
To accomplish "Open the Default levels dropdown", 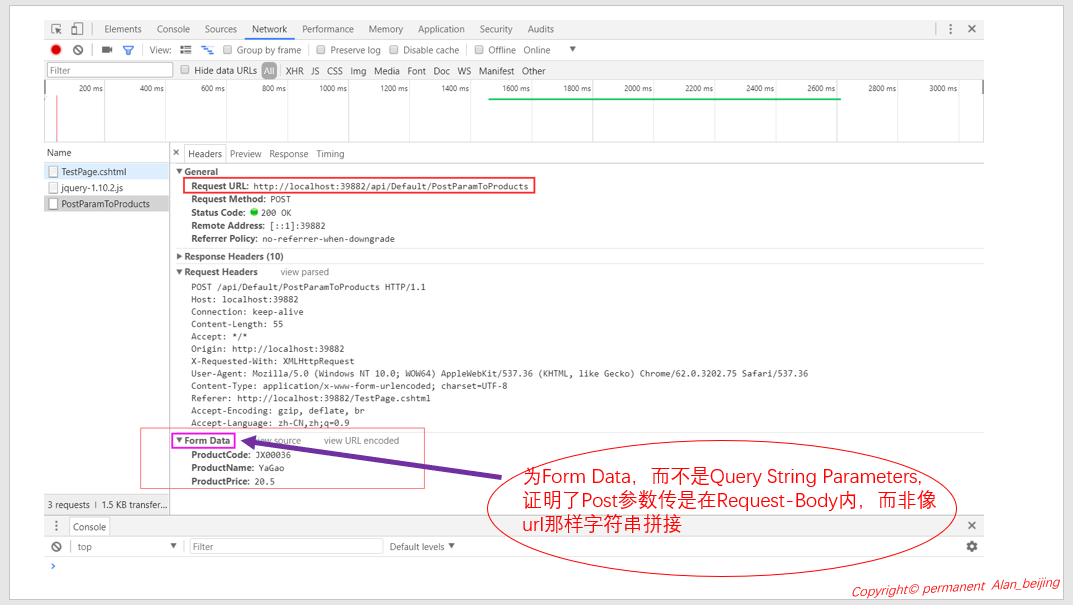I will pyautogui.click(x=422, y=546).
